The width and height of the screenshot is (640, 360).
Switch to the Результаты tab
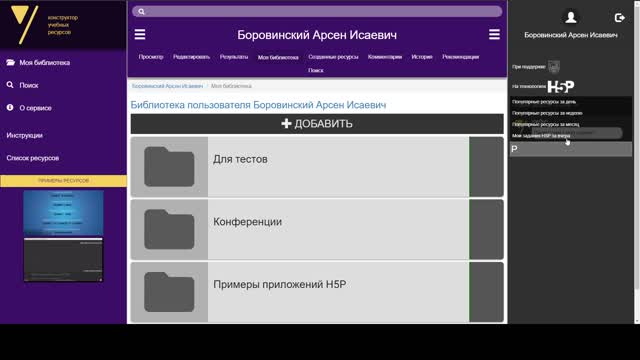234,57
